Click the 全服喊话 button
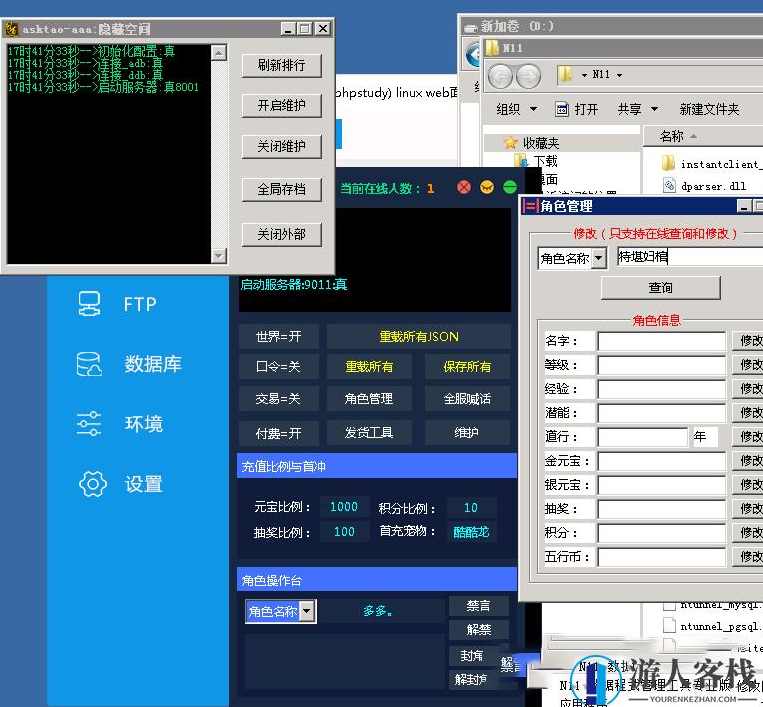This screenshot has height=707, width=763. (467, 399)
